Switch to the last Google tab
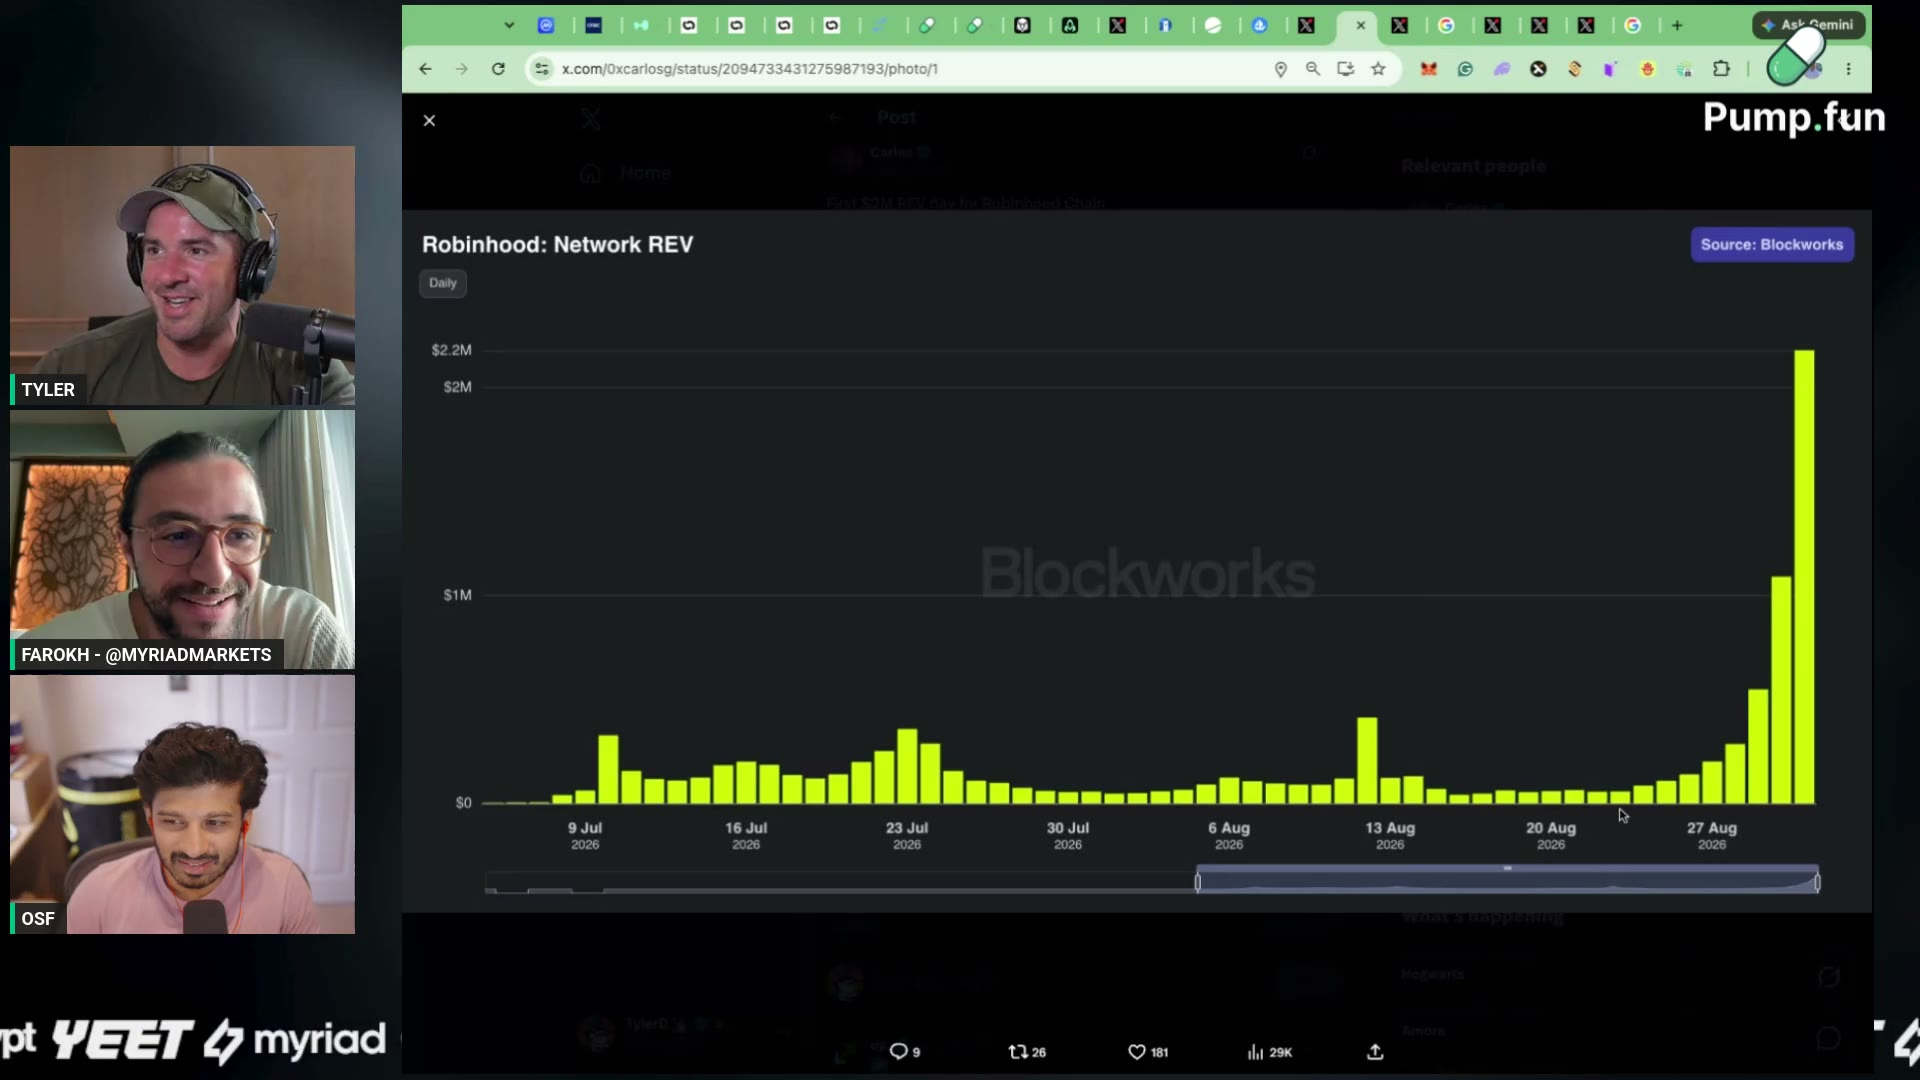The height and width of the screenshot is (1080, 1920). (1633, 25)
